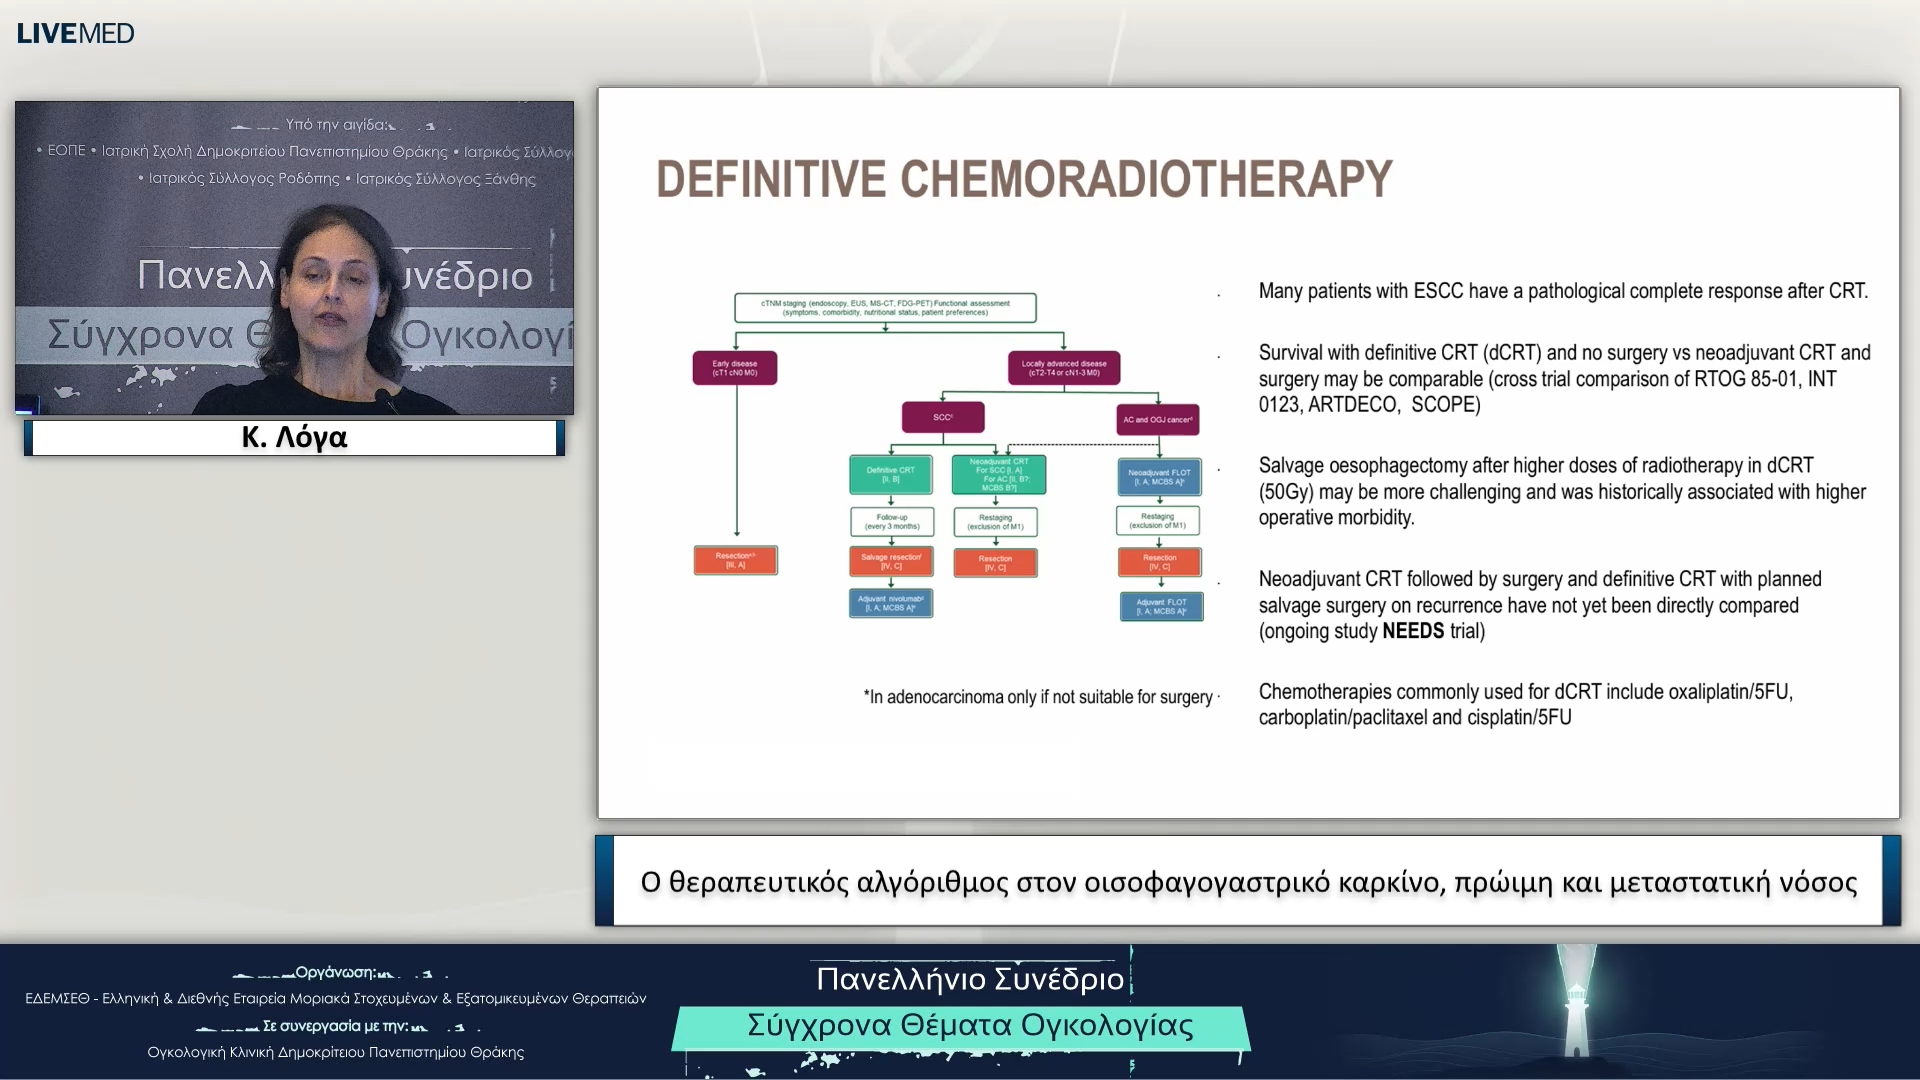The height and width of the screenshot is (1080, 1920).
Task: Click the SCC flowchart node
Action: click(943, 417)
